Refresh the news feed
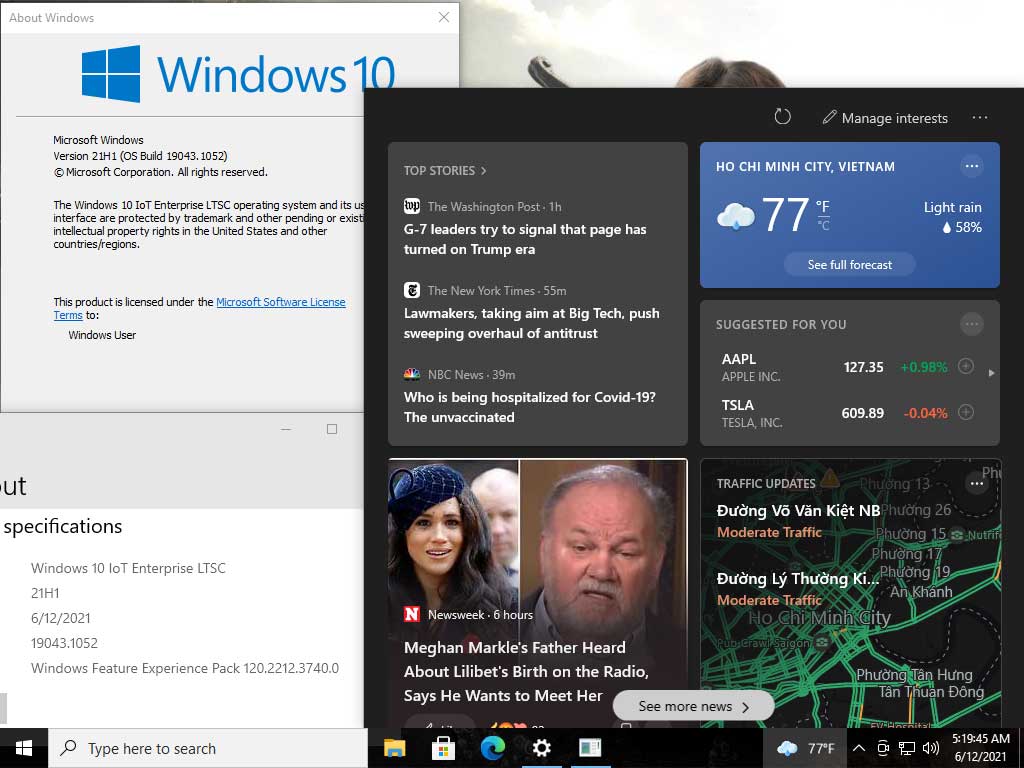Viewport: 1024px width, 768px height. [x=782, y=117]
